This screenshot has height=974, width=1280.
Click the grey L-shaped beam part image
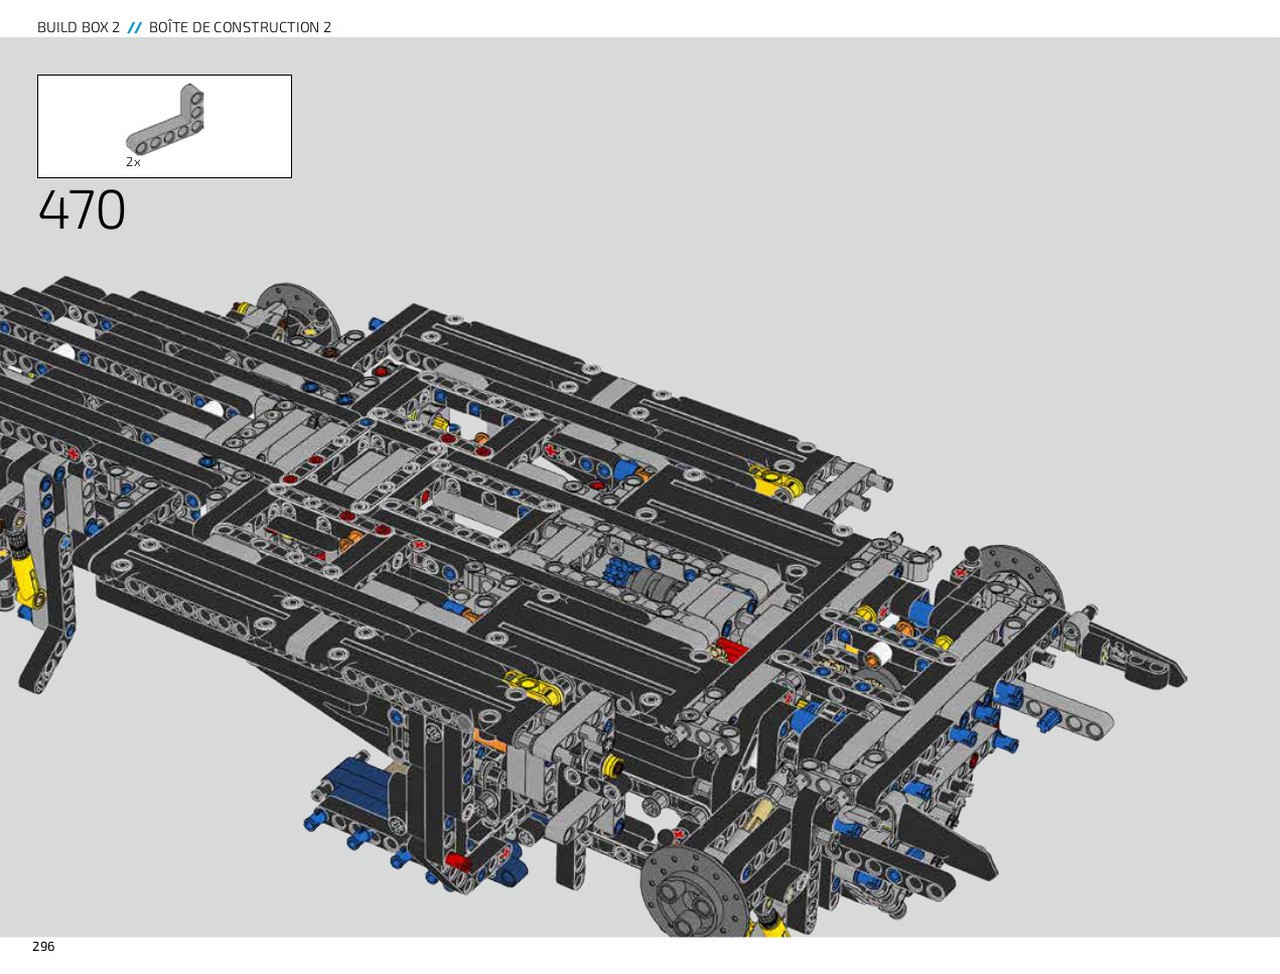click(x=166, y=119)
